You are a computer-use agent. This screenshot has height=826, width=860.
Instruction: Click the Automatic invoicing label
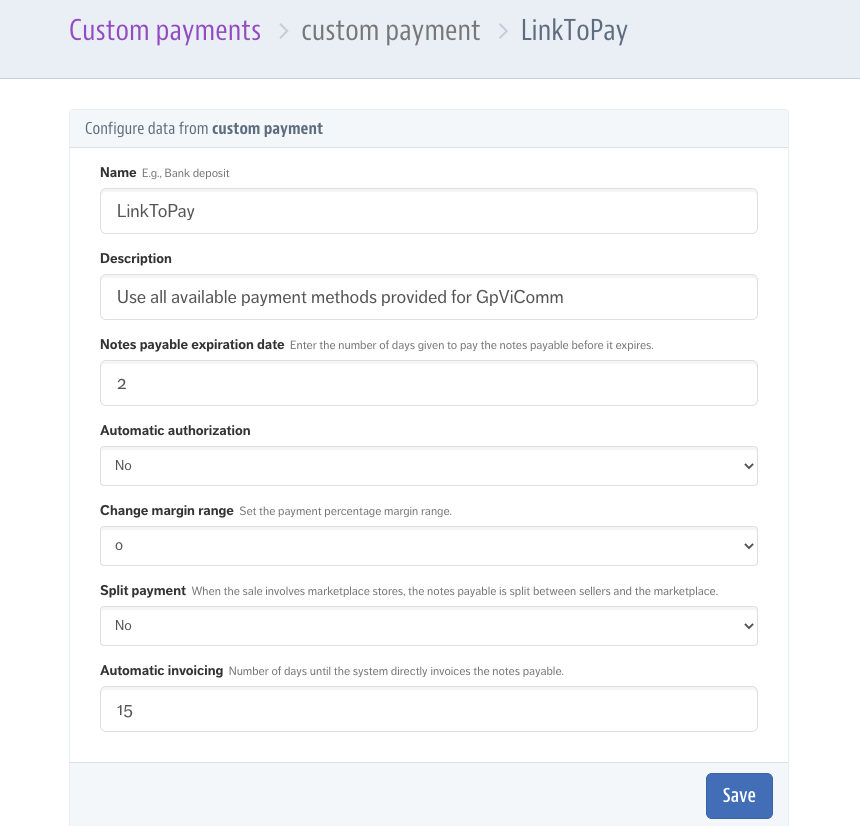coord(161,671)
